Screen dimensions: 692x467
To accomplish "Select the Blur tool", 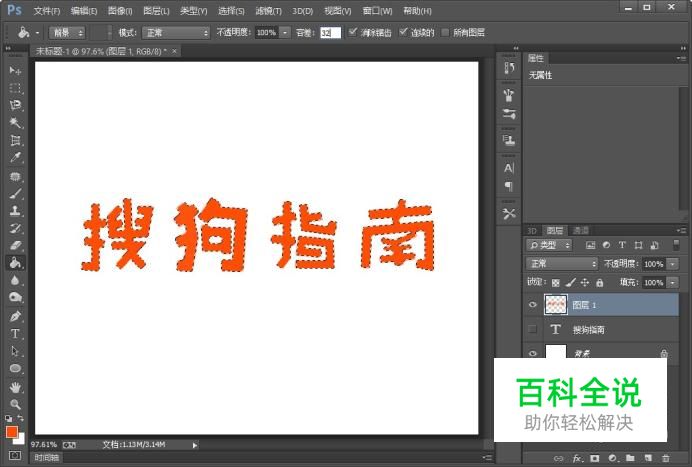I will click(x=15, y=280).
